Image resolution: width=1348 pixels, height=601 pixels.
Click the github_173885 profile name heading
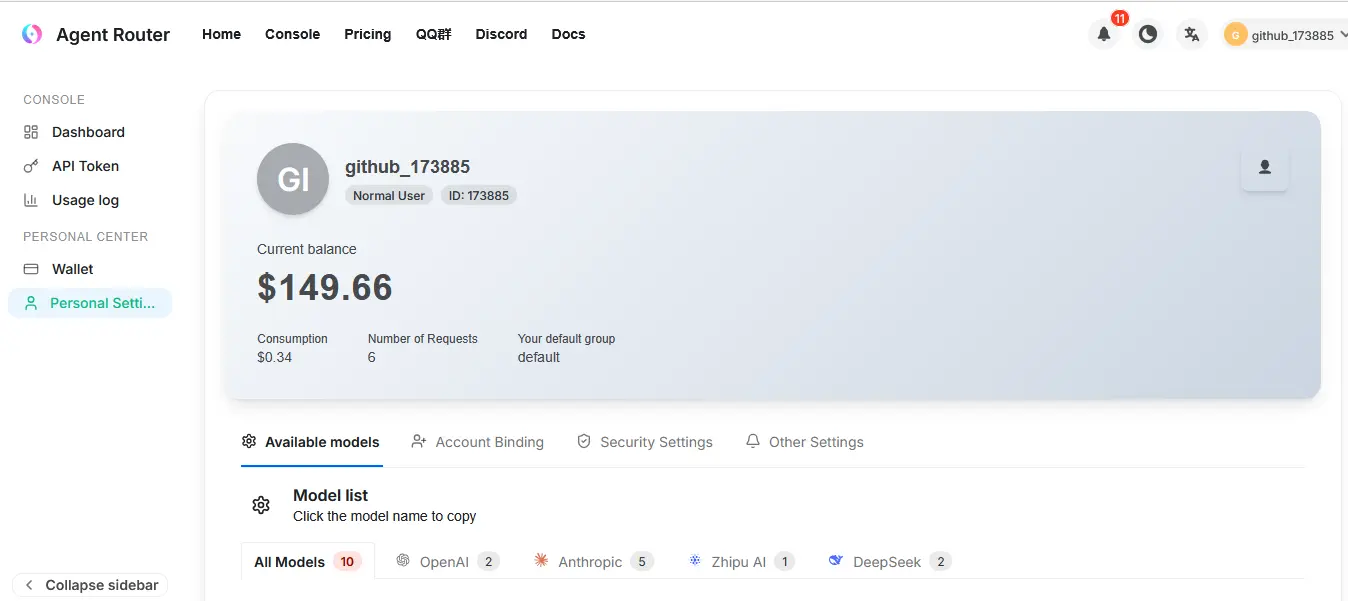[x=407, y=167]
